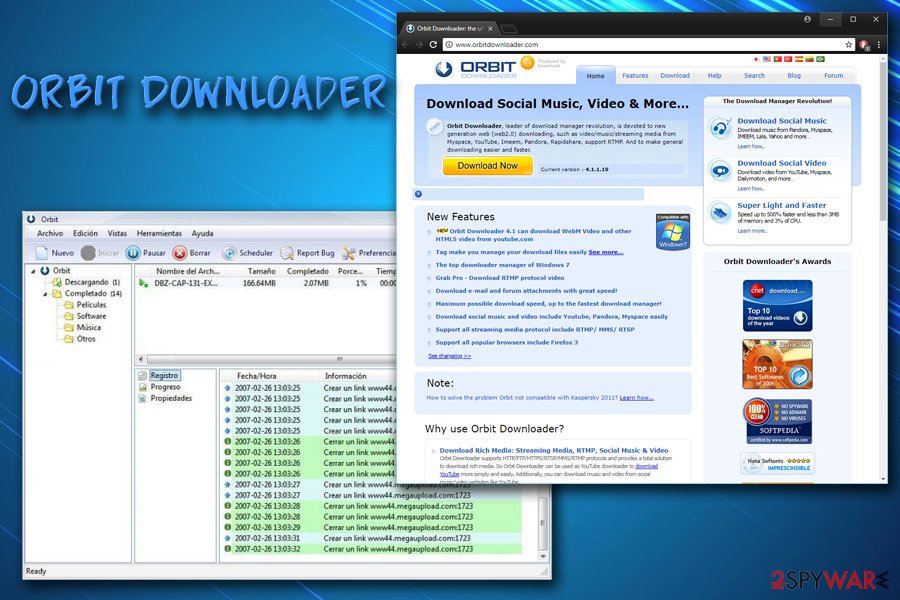Open the Herramientas menu
Viewport: 900px width, 600px height.
click(159, 233)
